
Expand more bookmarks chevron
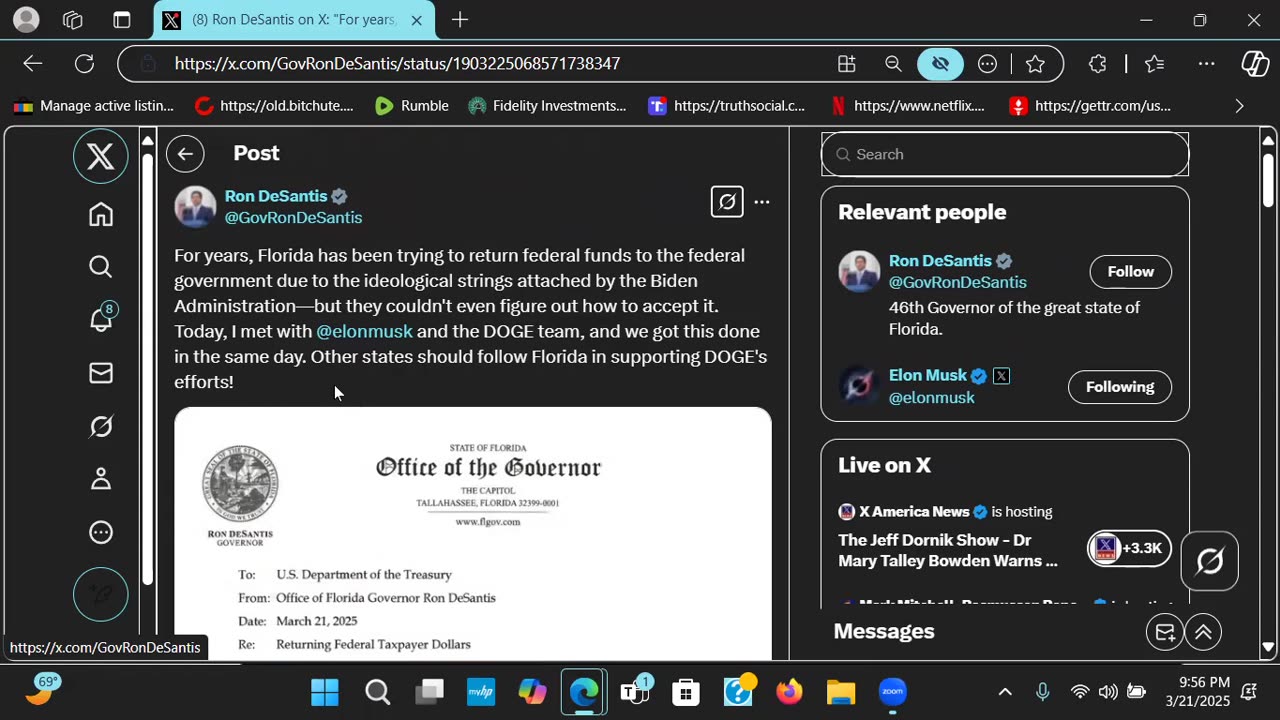1239,106
